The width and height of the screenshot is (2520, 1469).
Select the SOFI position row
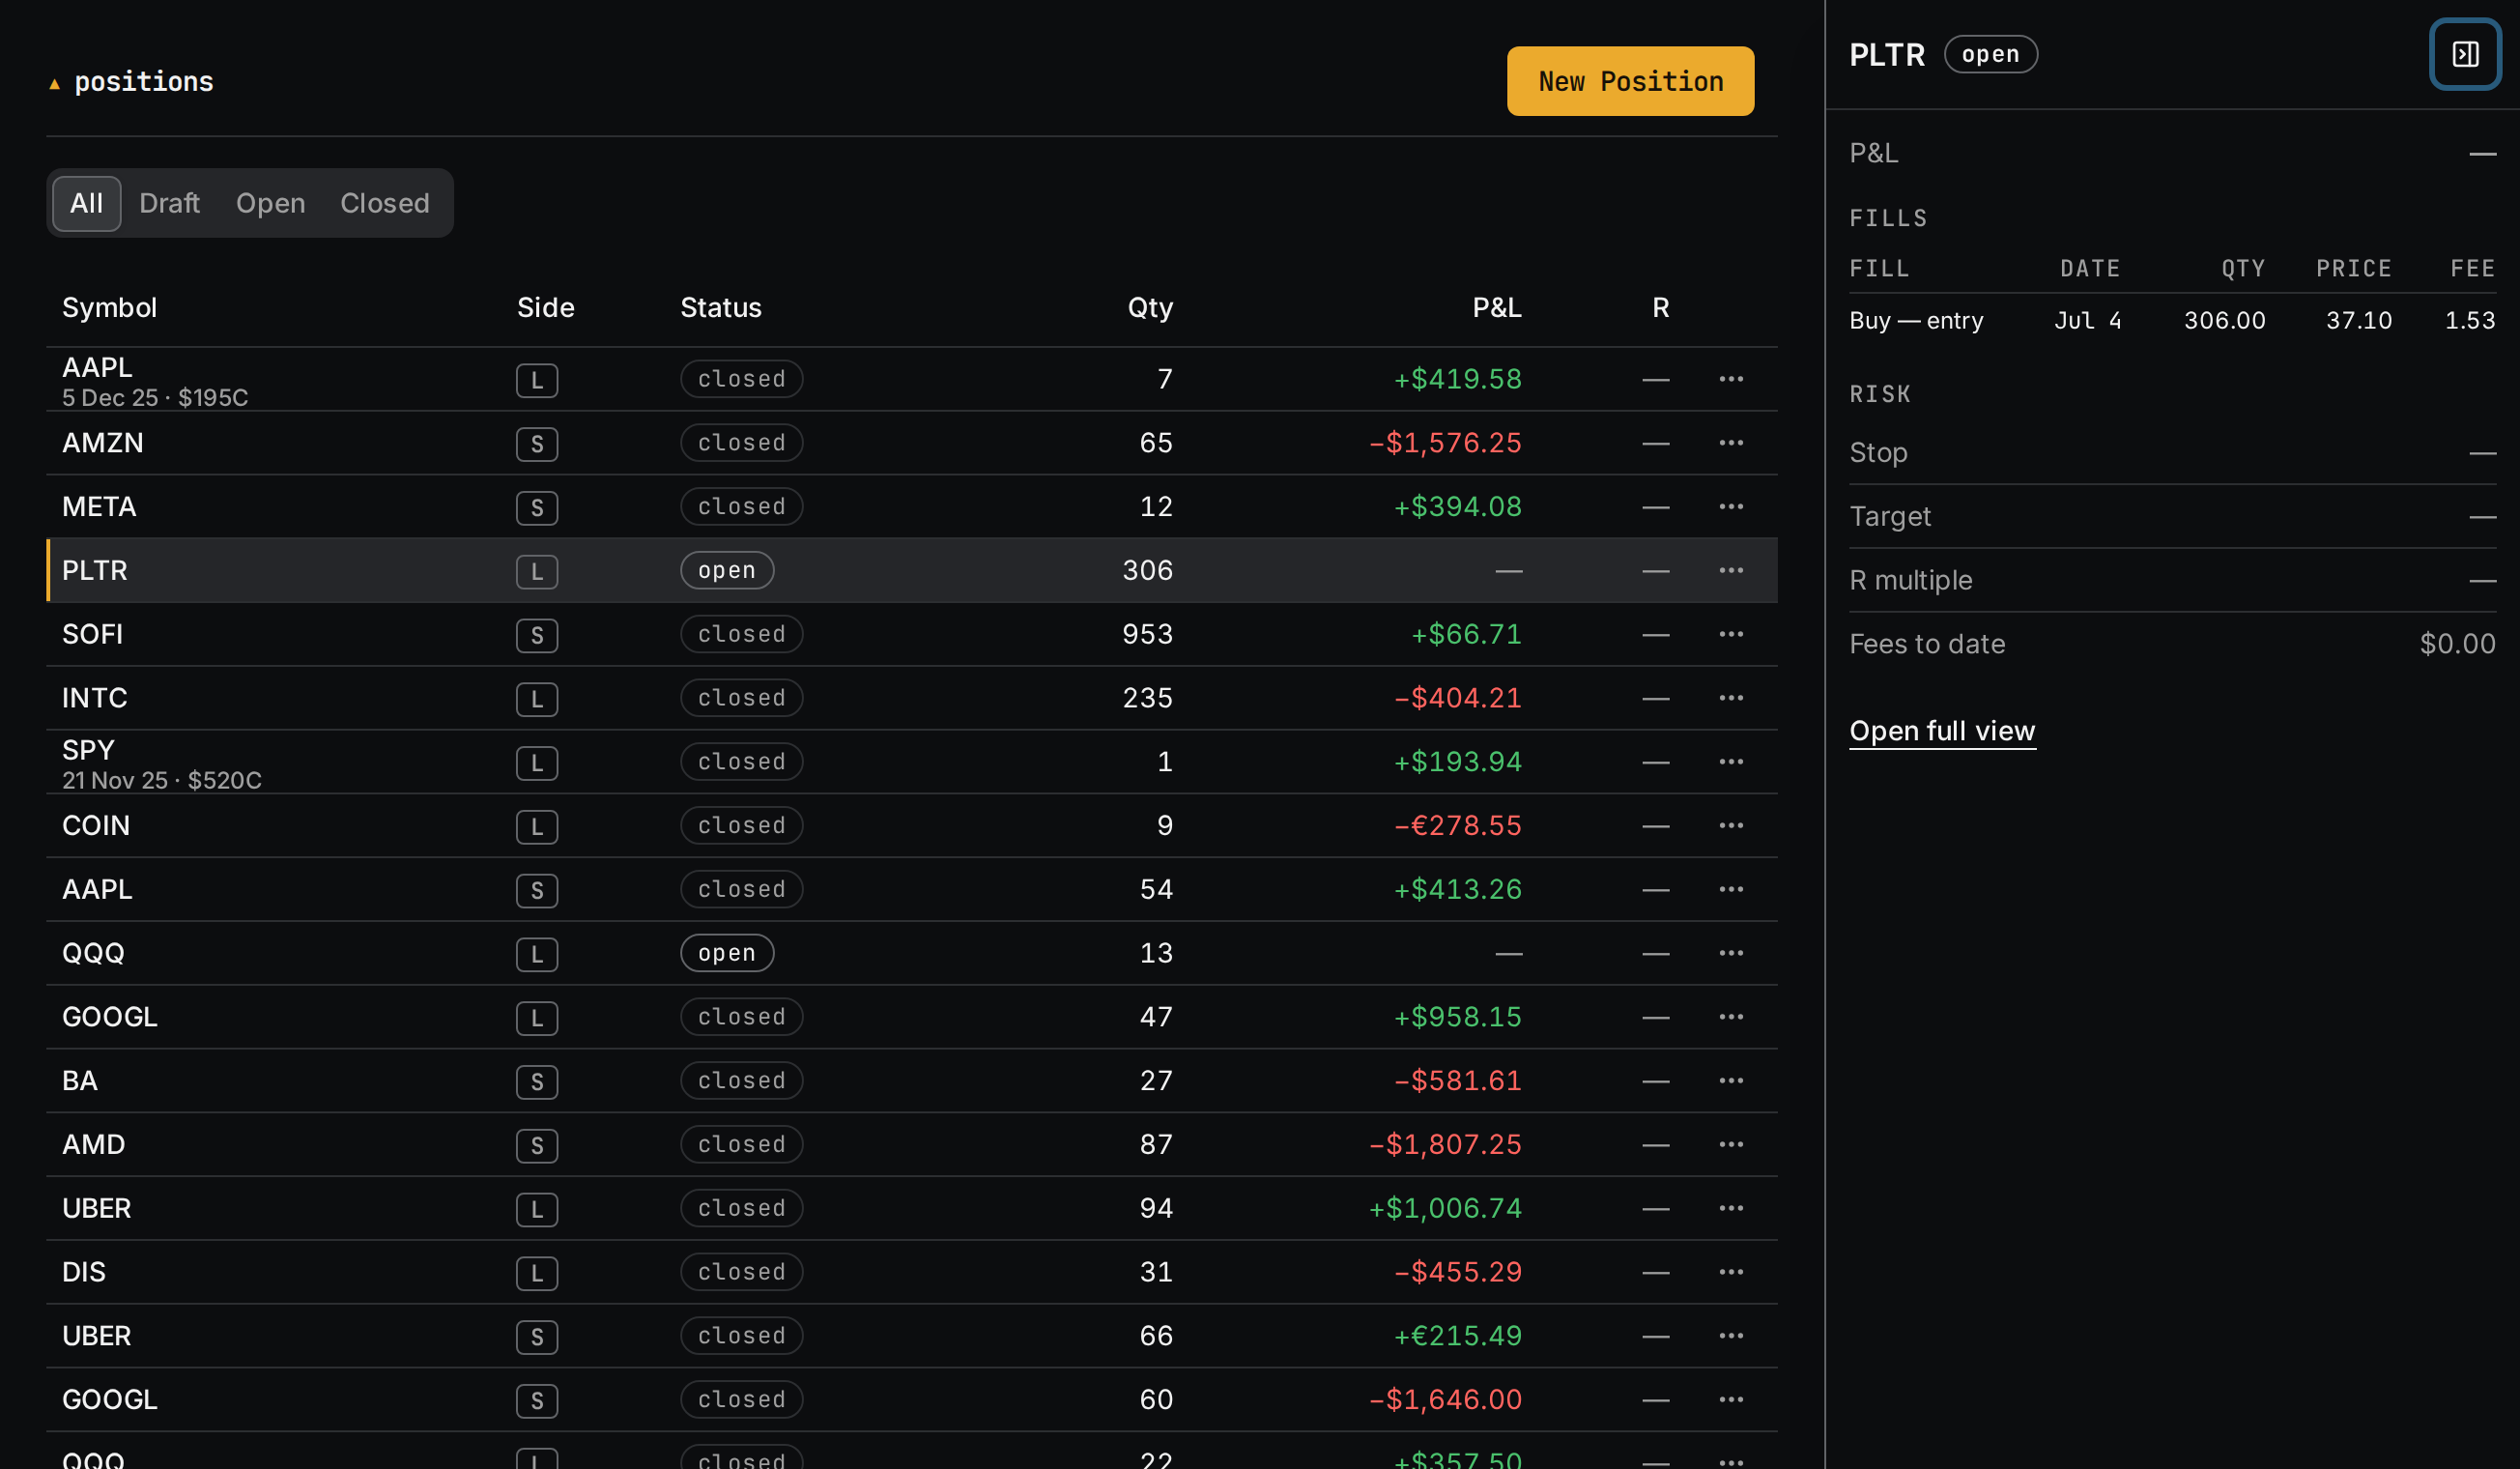(x=912, y=634)
